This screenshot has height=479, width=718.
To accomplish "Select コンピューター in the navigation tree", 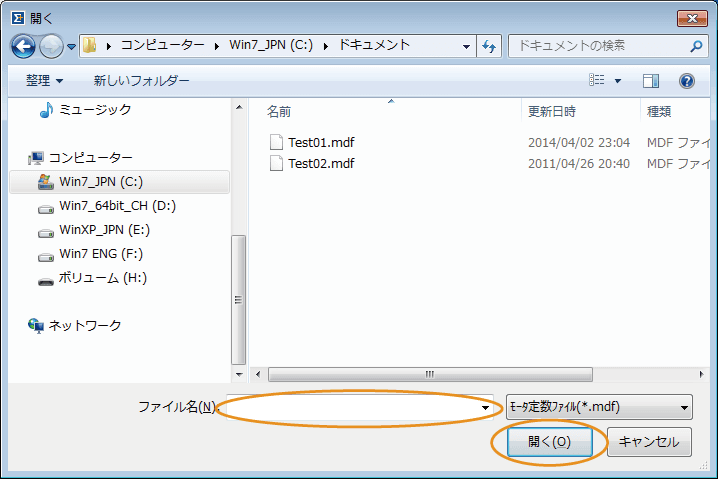I will [91, 158].
